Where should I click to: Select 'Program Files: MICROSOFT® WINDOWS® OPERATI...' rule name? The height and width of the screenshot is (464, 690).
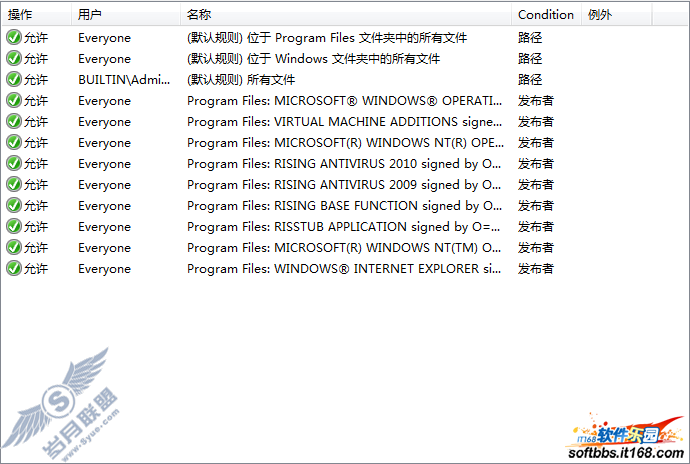pos(344,101)
